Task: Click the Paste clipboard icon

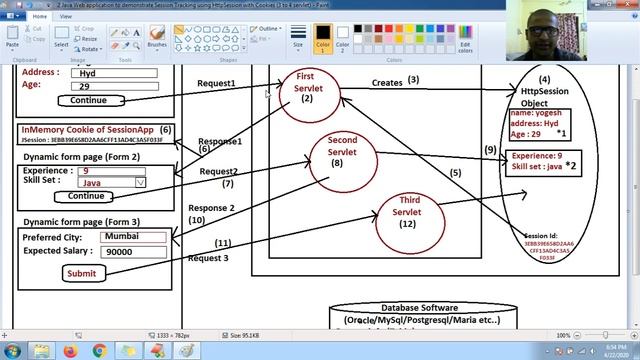Action: pyautogui.click(x=12, y=33)
